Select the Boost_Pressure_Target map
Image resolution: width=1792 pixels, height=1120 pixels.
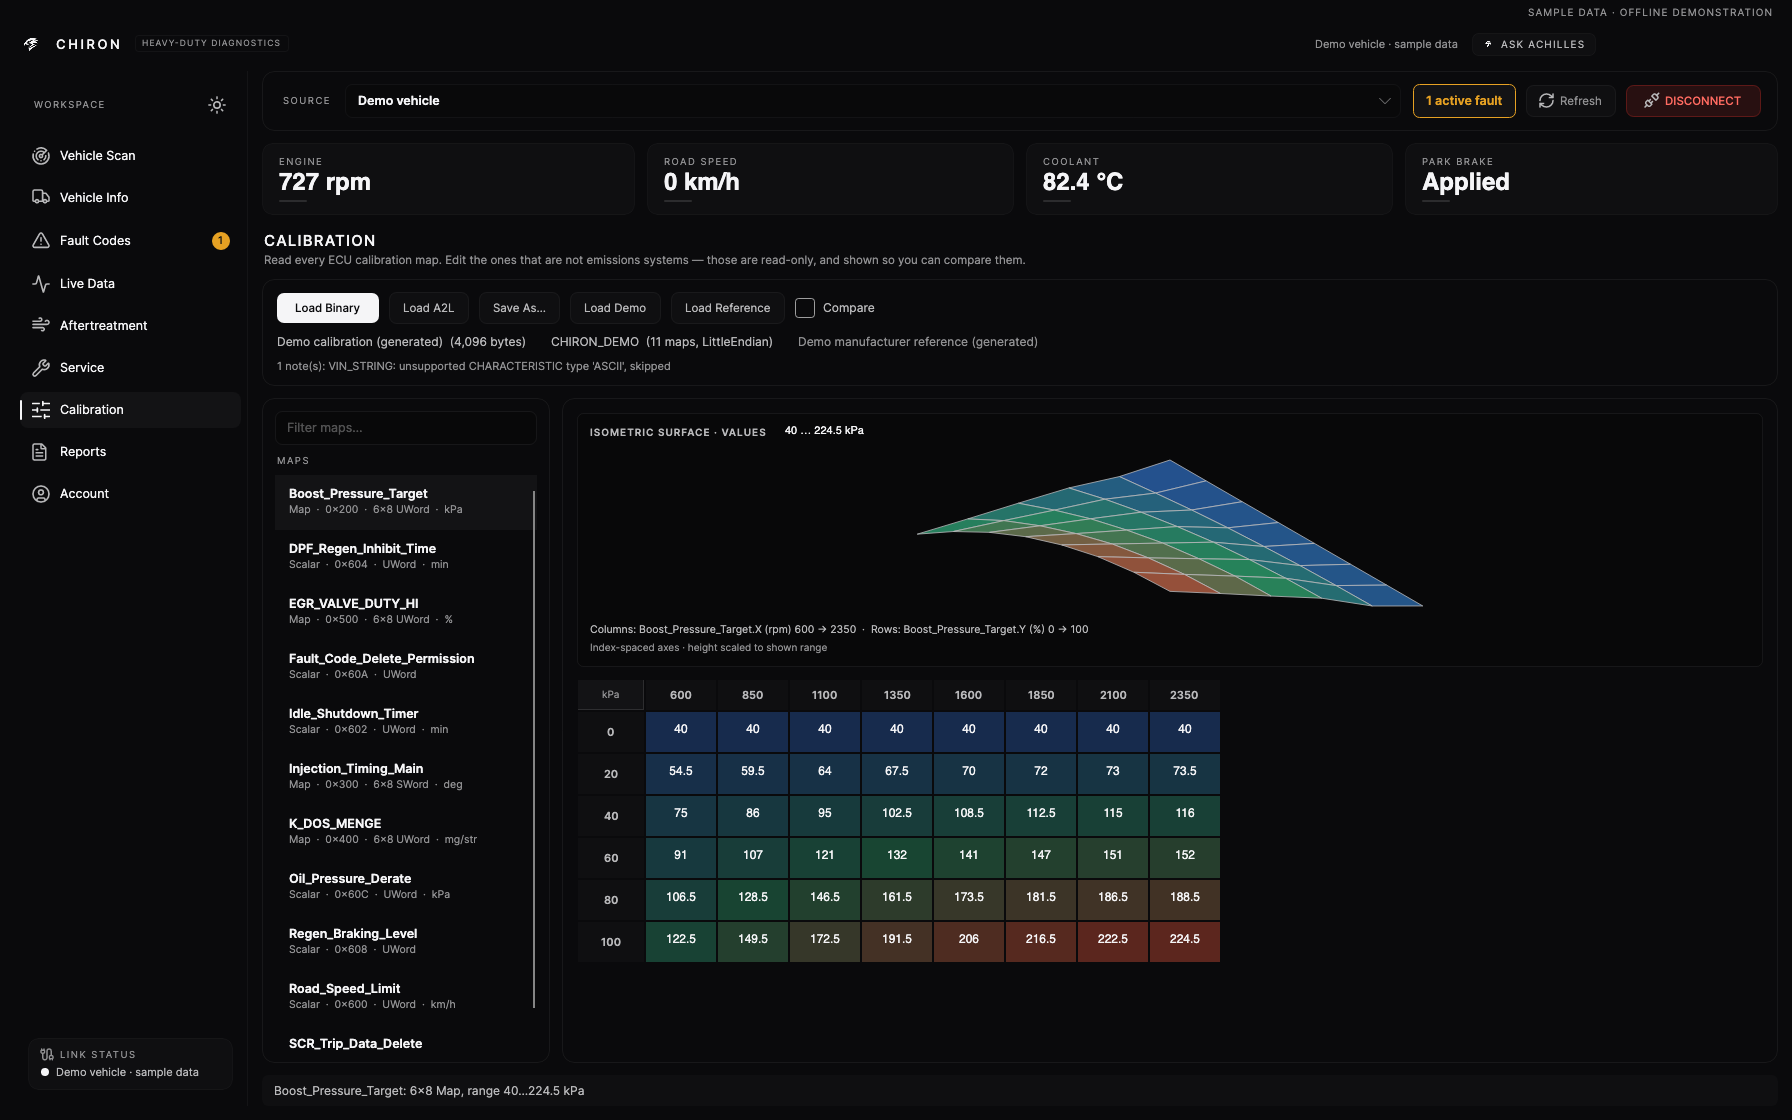[405, 502]
